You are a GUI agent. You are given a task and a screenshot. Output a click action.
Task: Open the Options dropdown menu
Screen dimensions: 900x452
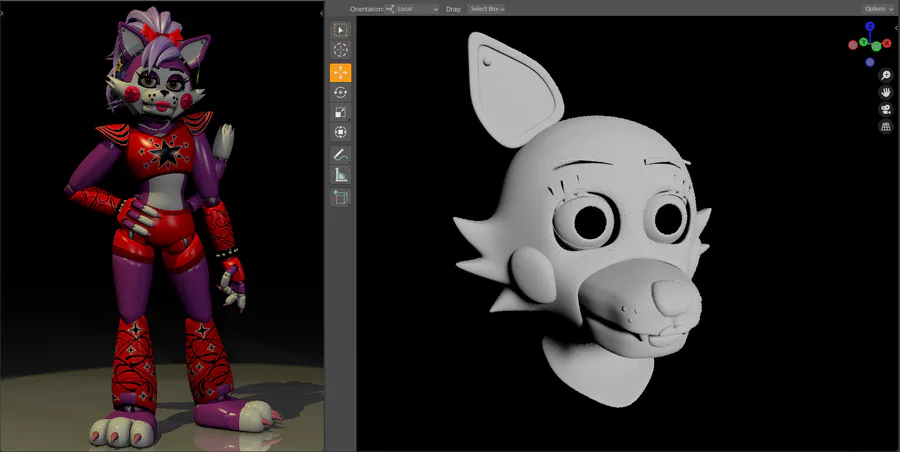click(x=878, y=9)
